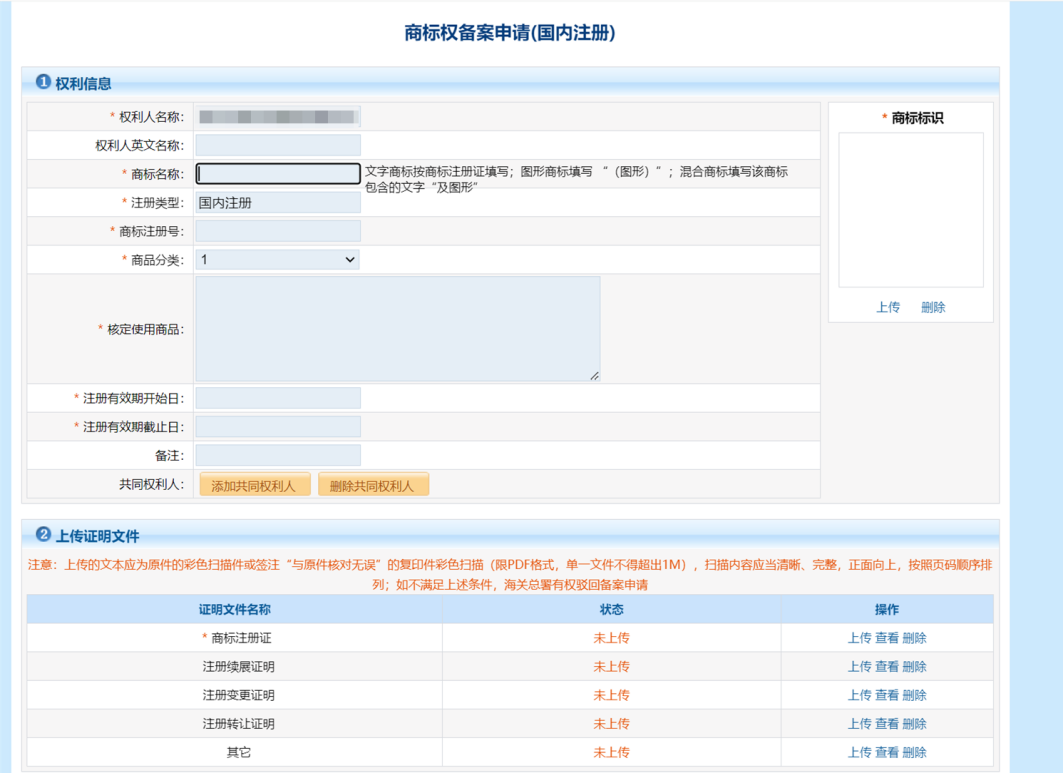Click the 注册转让证明 row name
Viewport: 1063px width, 773px height.
(239, 724)
